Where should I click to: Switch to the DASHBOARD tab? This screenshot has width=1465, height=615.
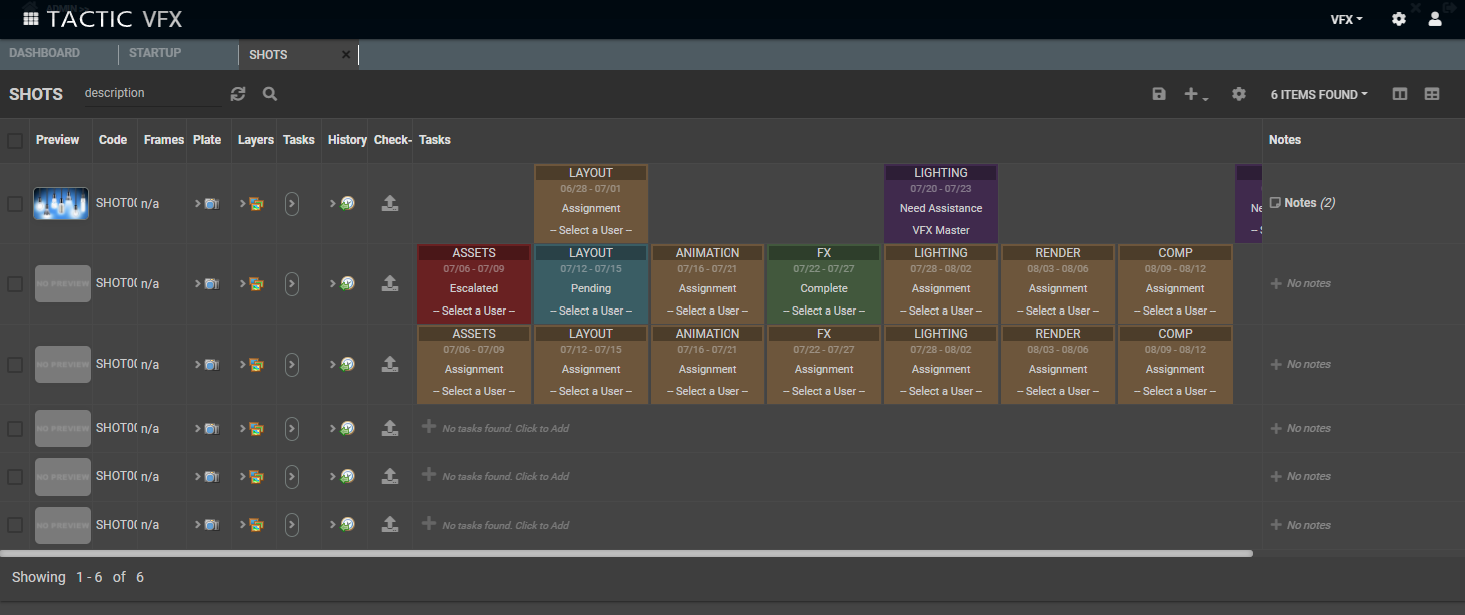tap(44, 53)
